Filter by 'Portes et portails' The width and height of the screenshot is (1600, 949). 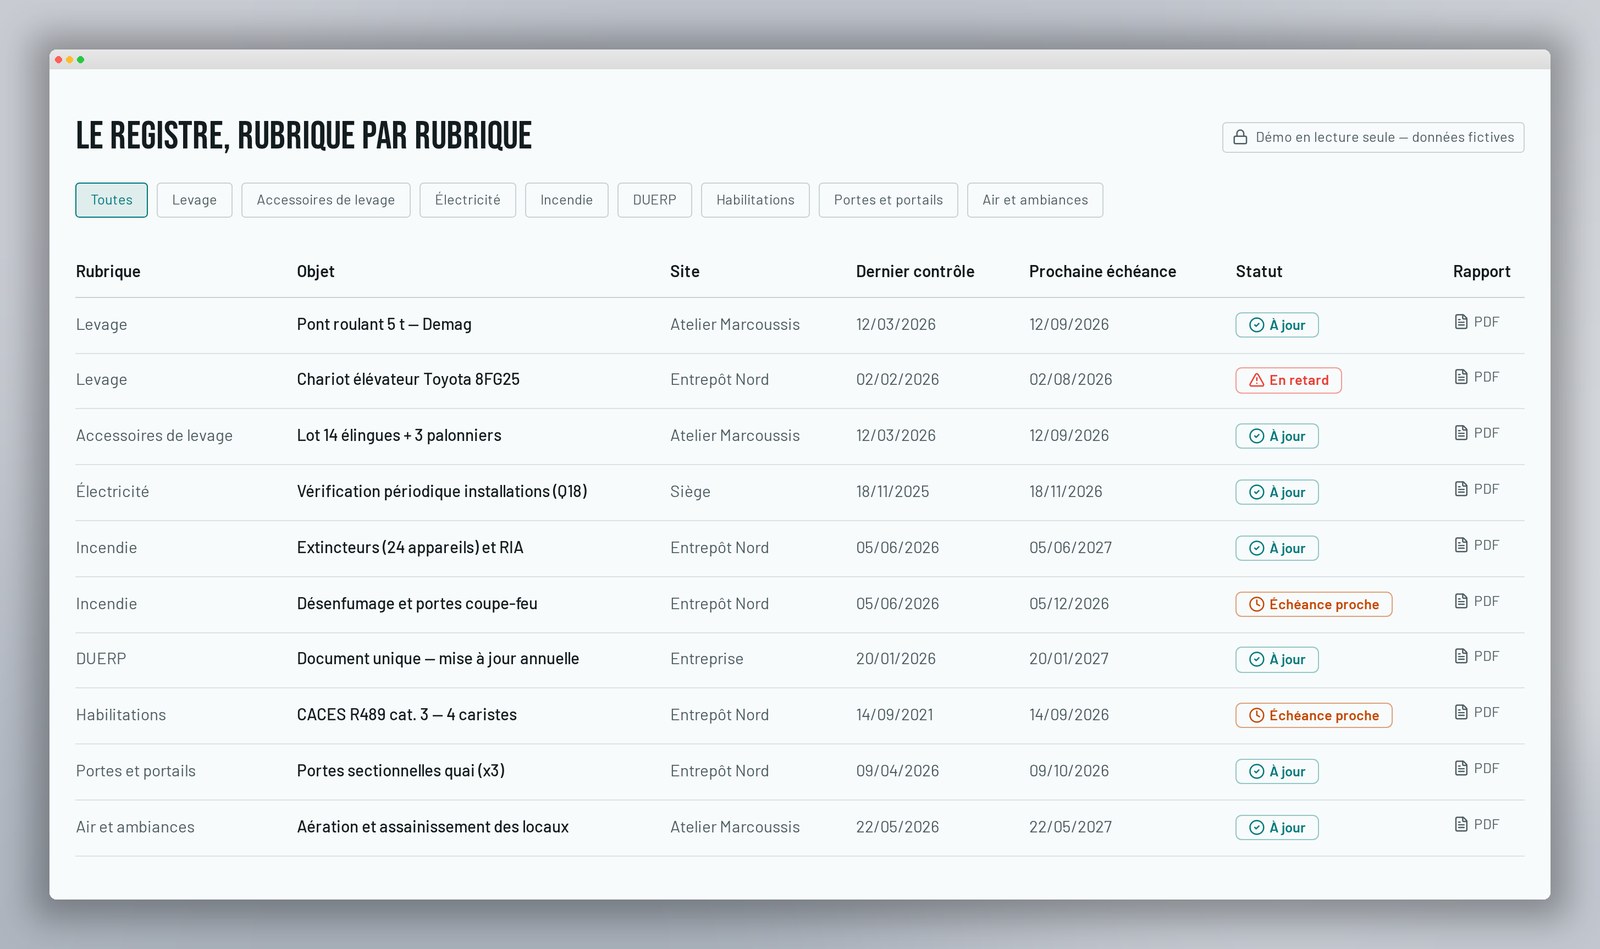888,200
